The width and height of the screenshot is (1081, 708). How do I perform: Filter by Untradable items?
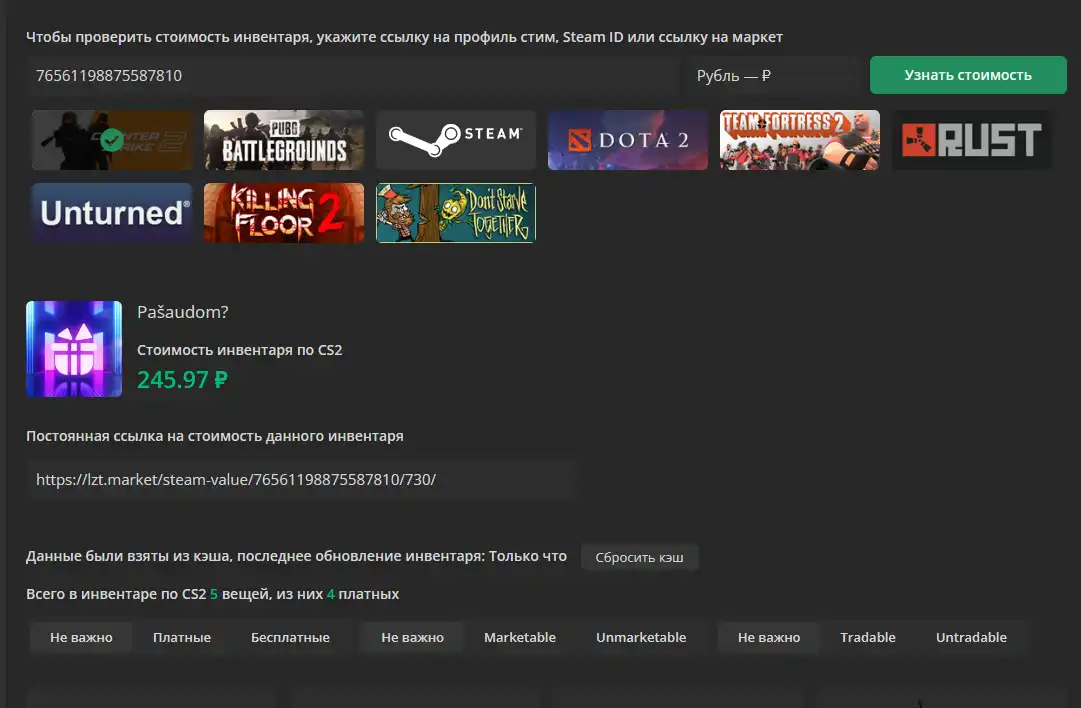tap(971, 638)
